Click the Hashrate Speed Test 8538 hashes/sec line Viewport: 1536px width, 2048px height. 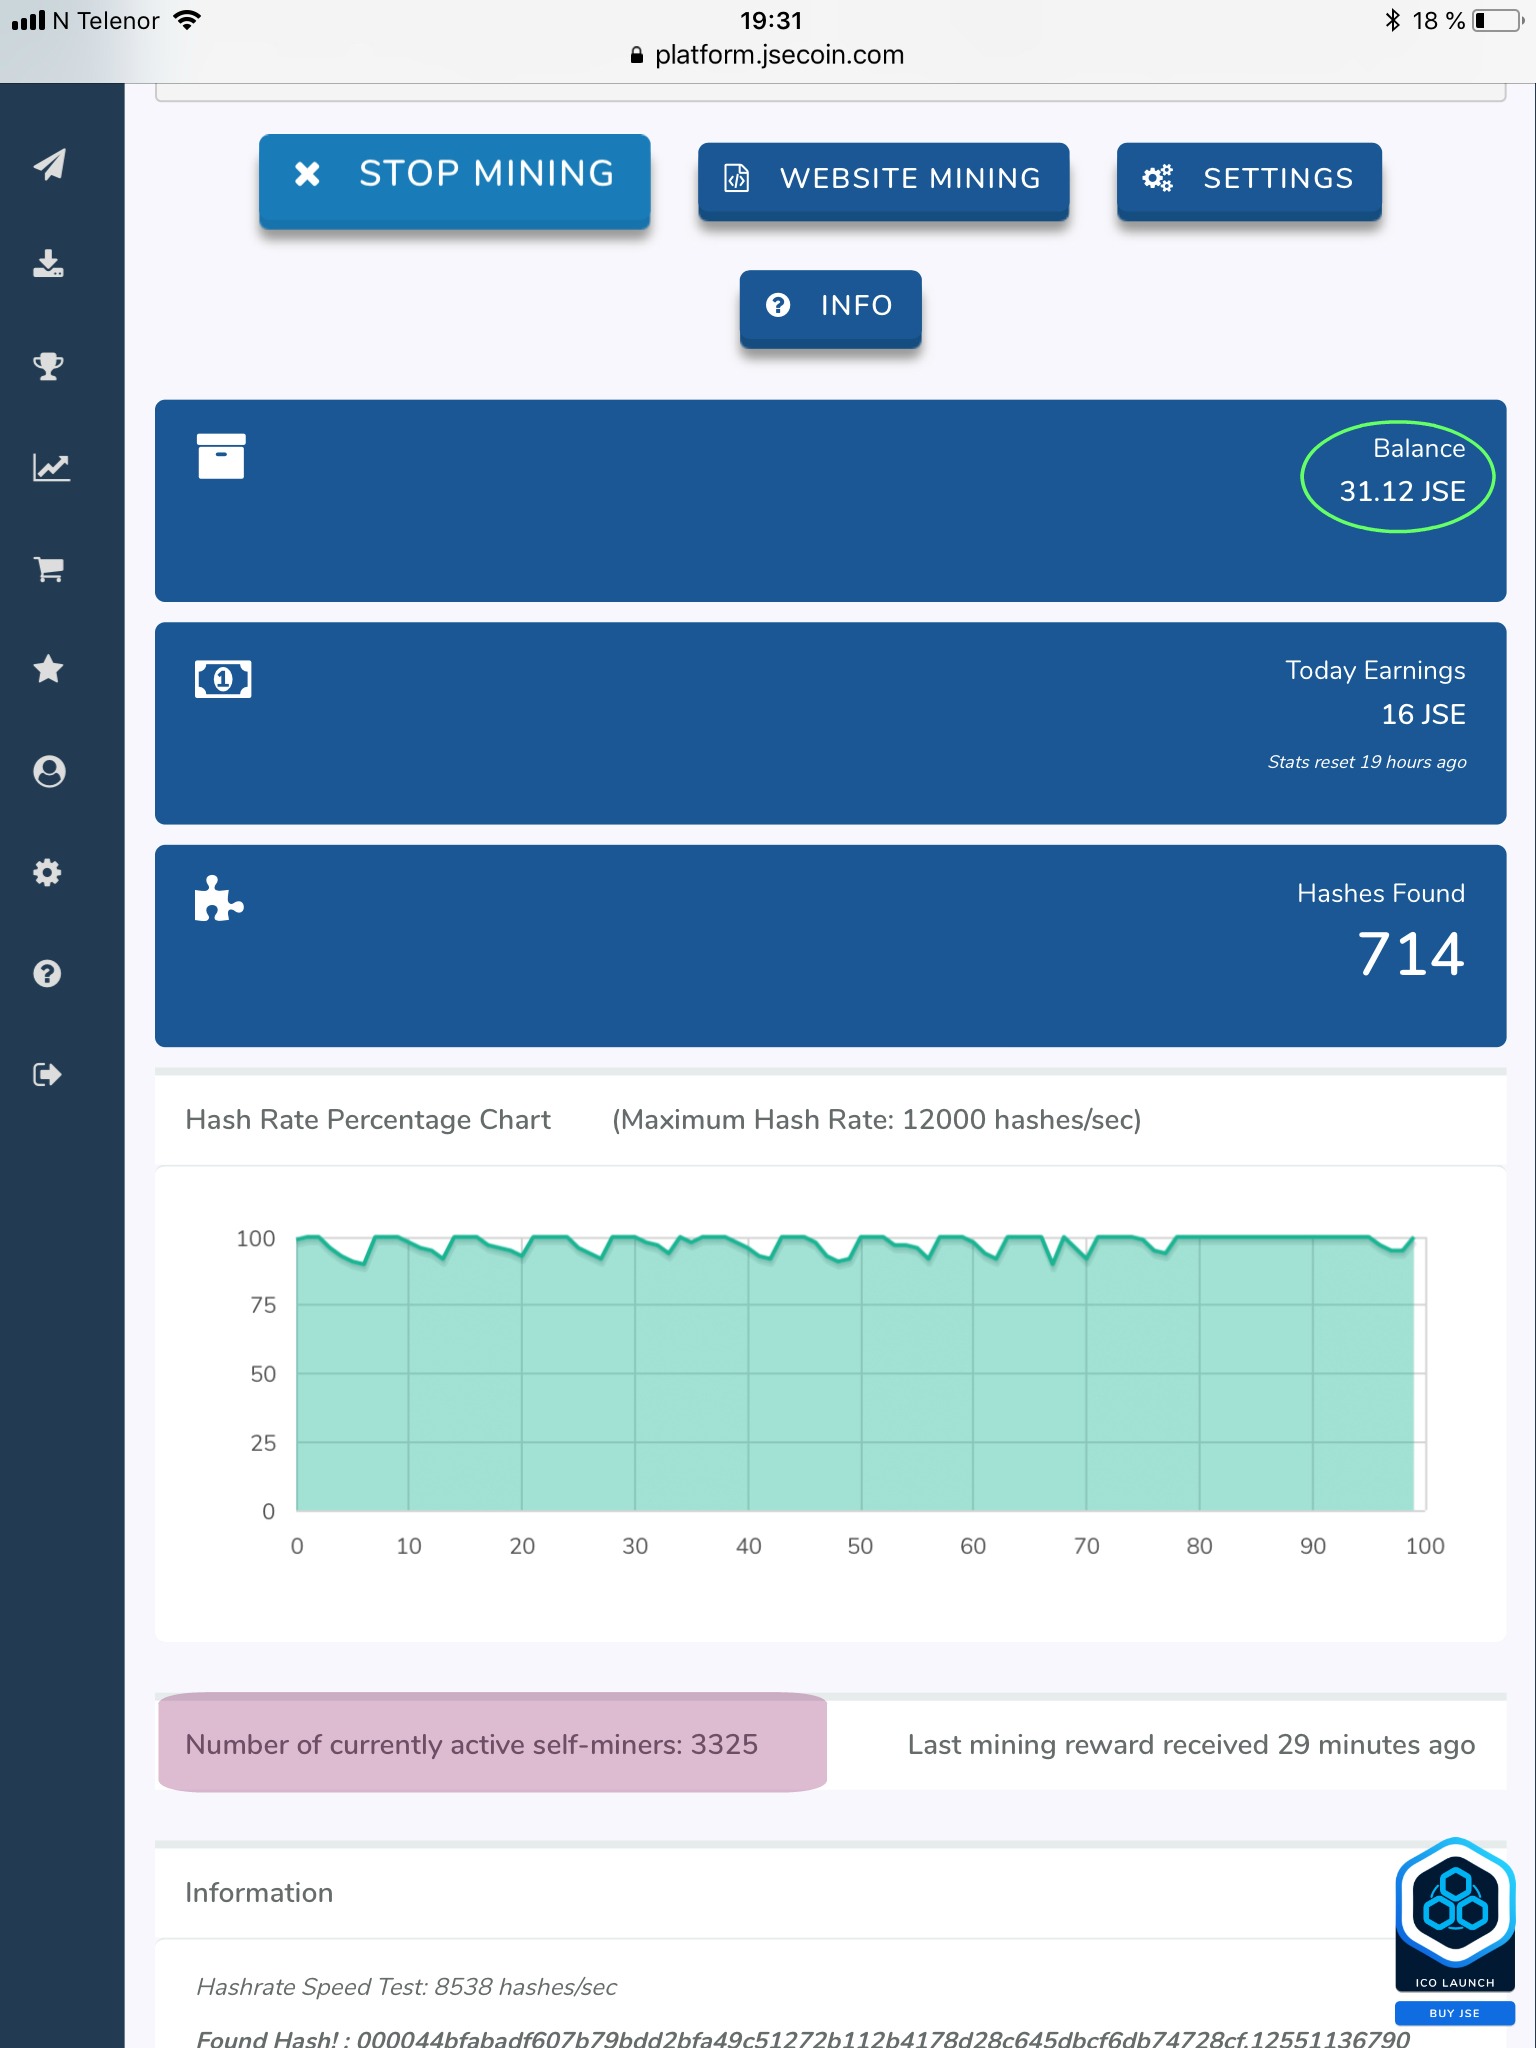[x=407, y=1987]
